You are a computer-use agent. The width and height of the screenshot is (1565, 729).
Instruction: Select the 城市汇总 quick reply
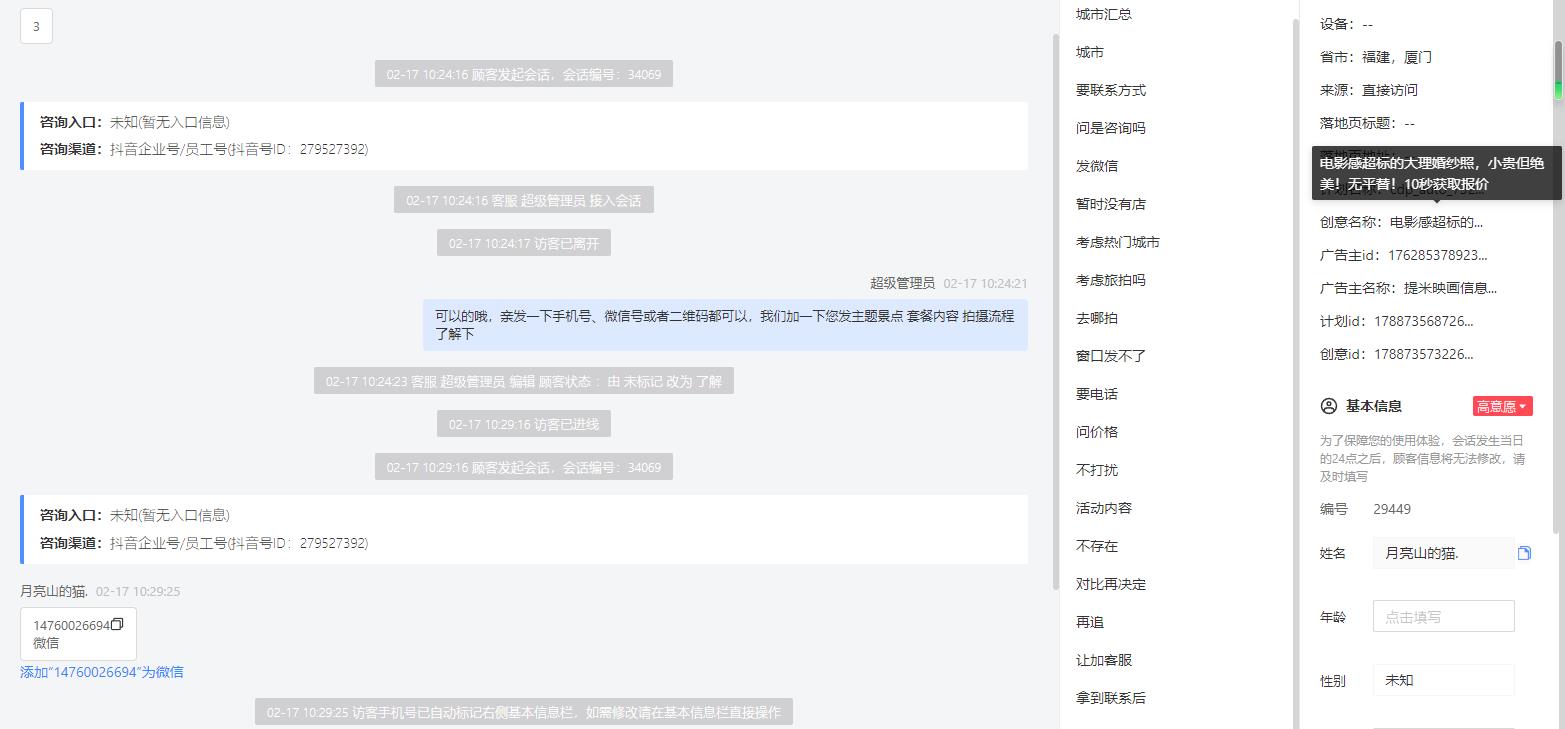1104,14
